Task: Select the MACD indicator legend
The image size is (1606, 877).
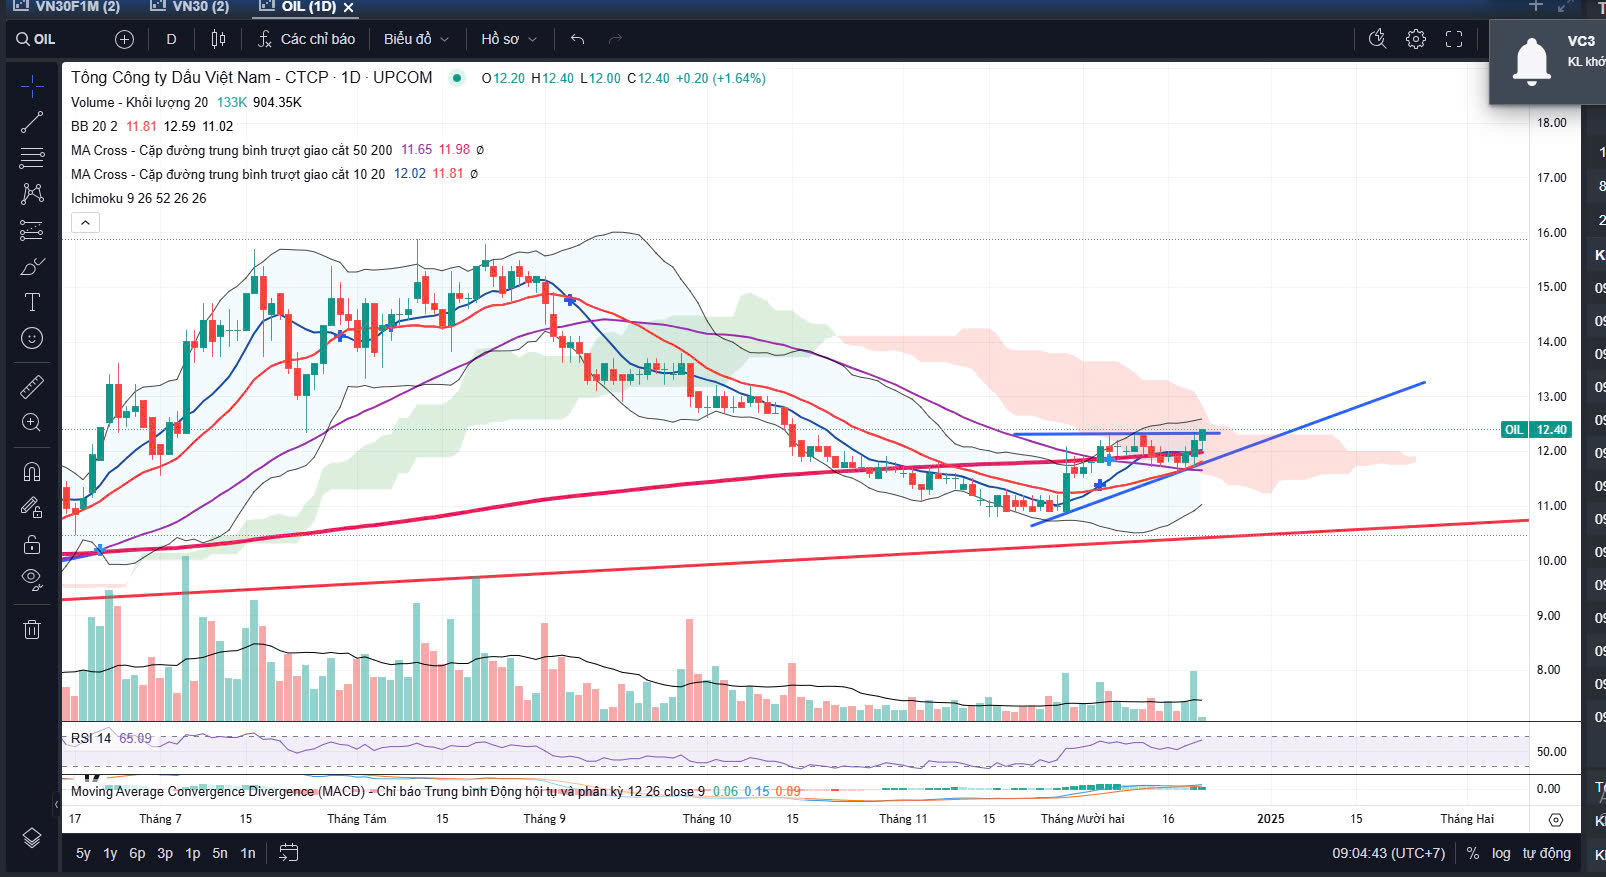Action: (x=387, y=791)
